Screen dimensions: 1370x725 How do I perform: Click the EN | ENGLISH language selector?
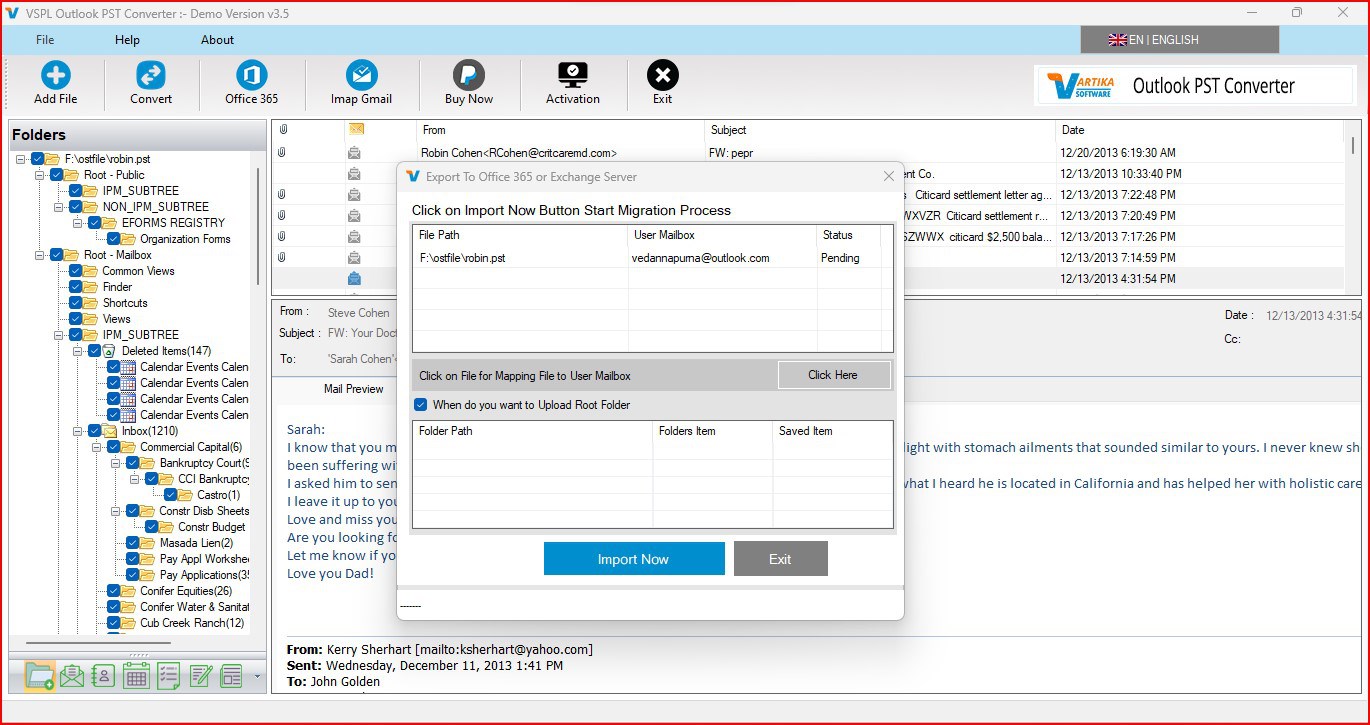(x=1179, y=40)
